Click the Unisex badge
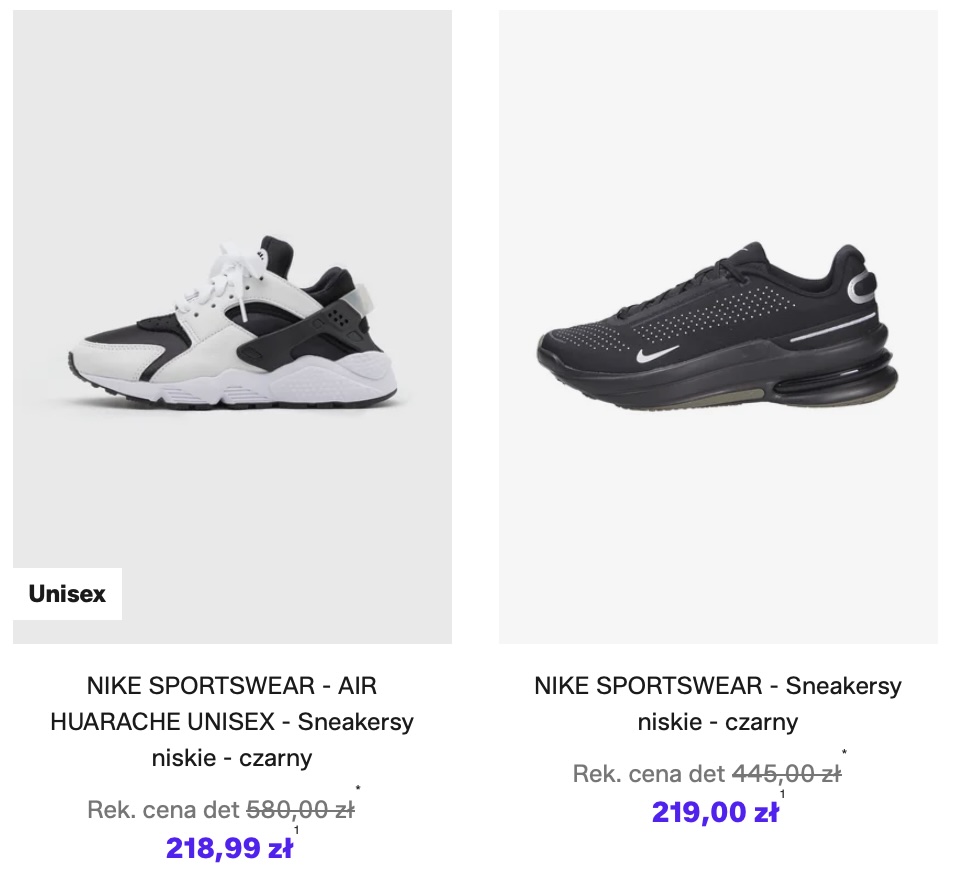Image resolution: width=954 pixels, height=882 pixels. tap(67, 594)
